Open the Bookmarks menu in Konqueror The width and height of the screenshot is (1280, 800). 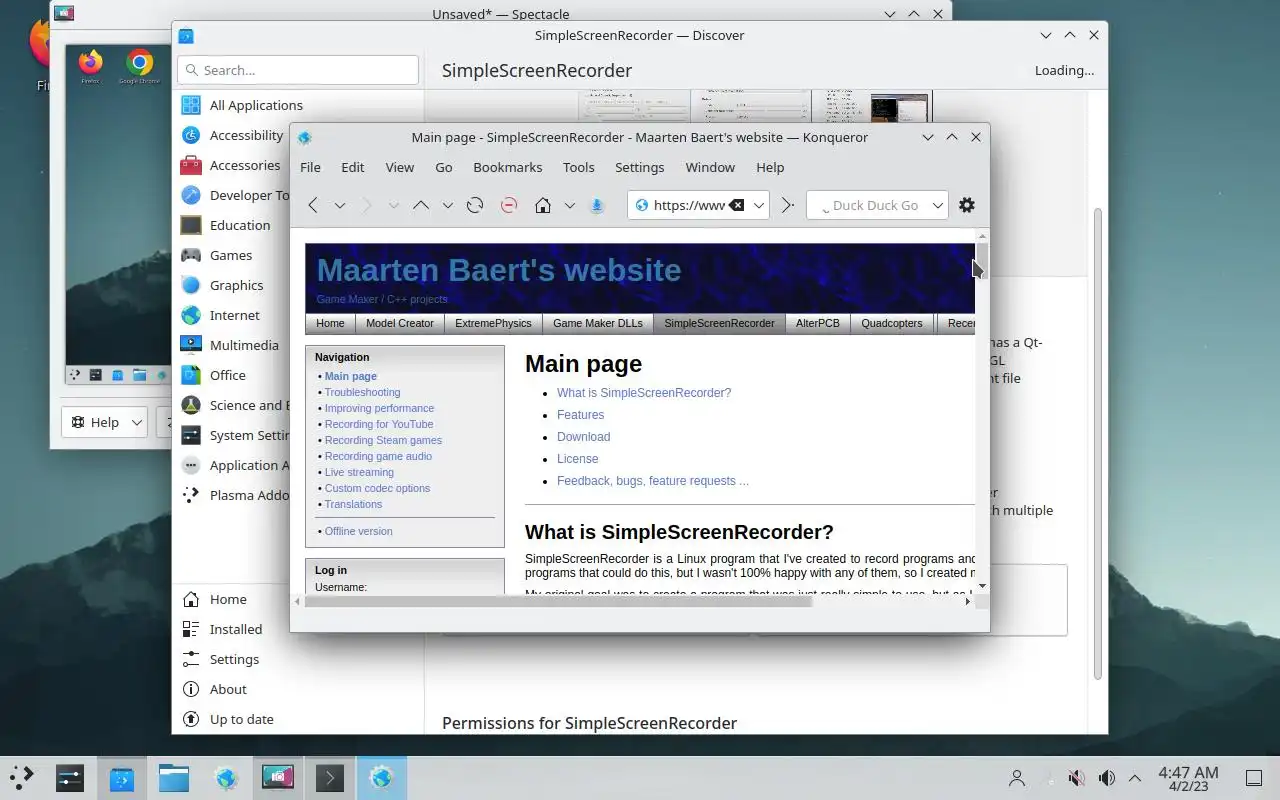click(x=508, y=167)
